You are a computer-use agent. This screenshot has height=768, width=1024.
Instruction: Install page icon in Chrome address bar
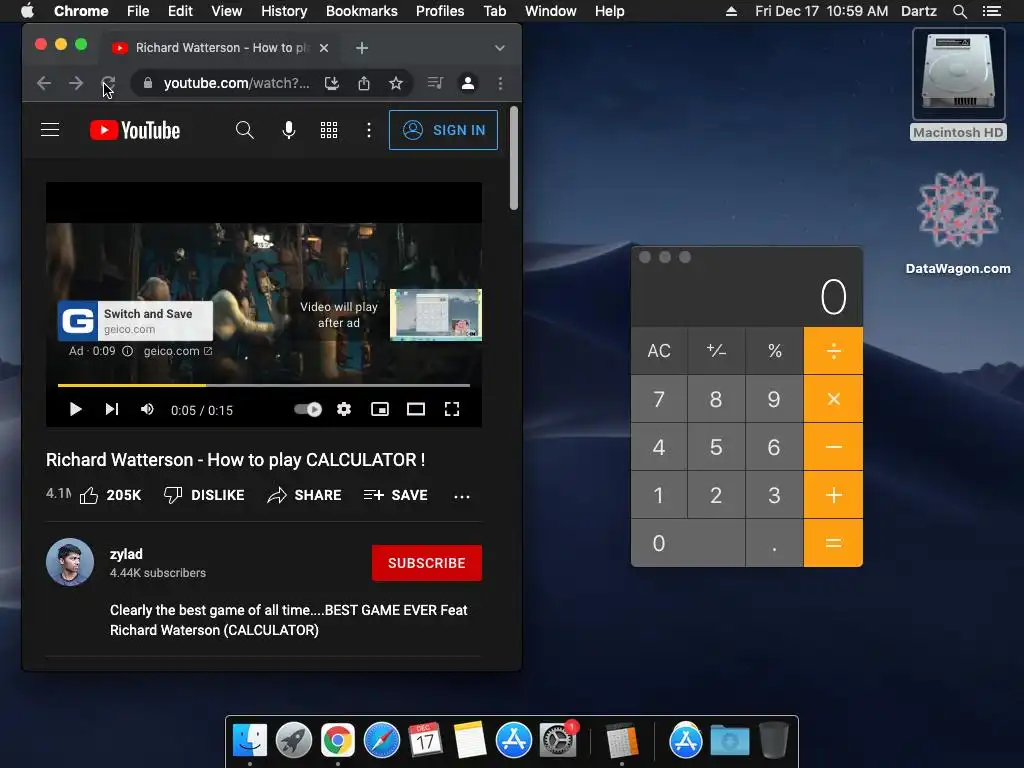click(x=332, y=83)
